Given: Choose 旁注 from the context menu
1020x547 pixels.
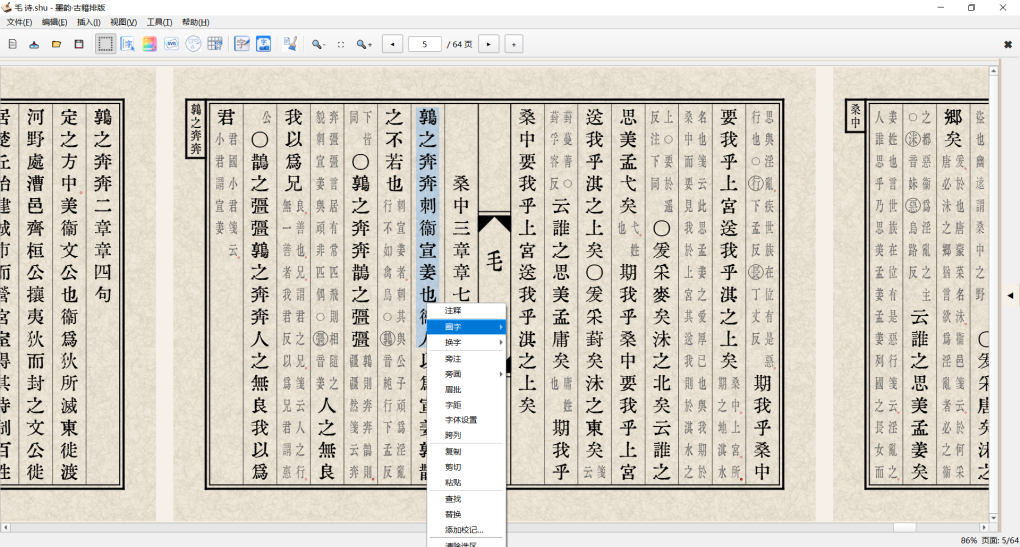Looking at the screenshot, I should tap(466, 358).
